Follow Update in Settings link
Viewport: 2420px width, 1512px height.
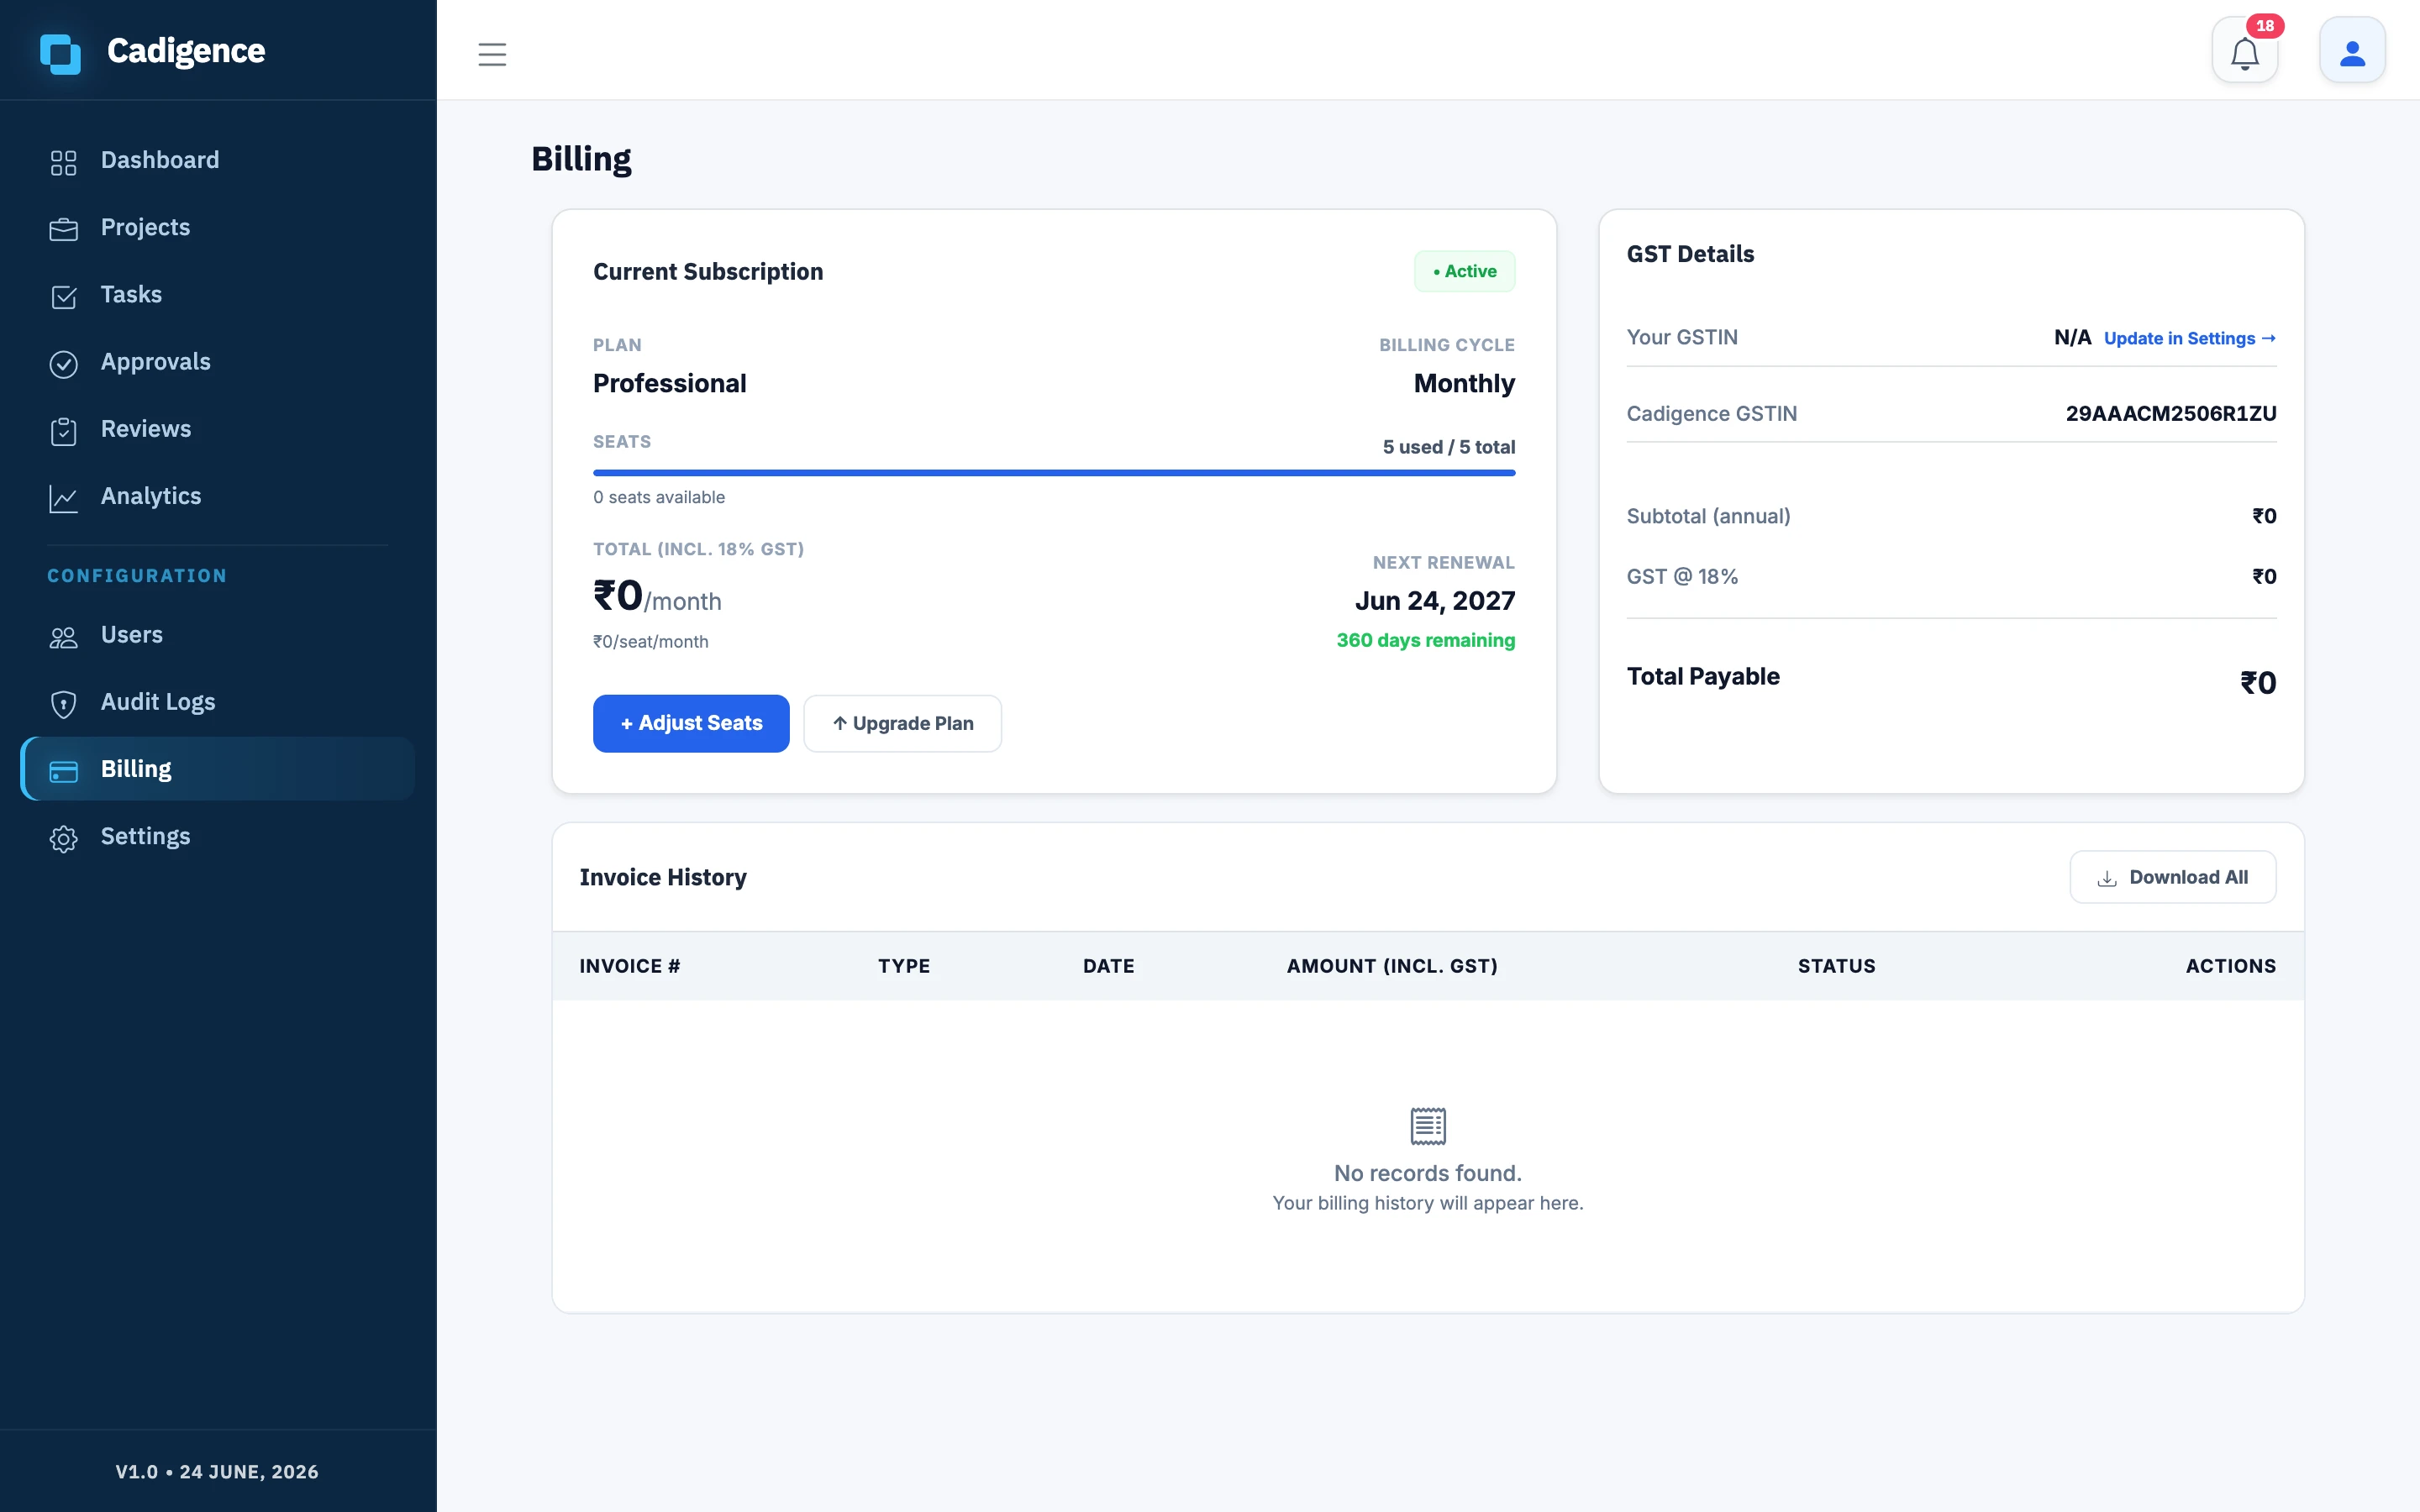tap(2190, 338)
